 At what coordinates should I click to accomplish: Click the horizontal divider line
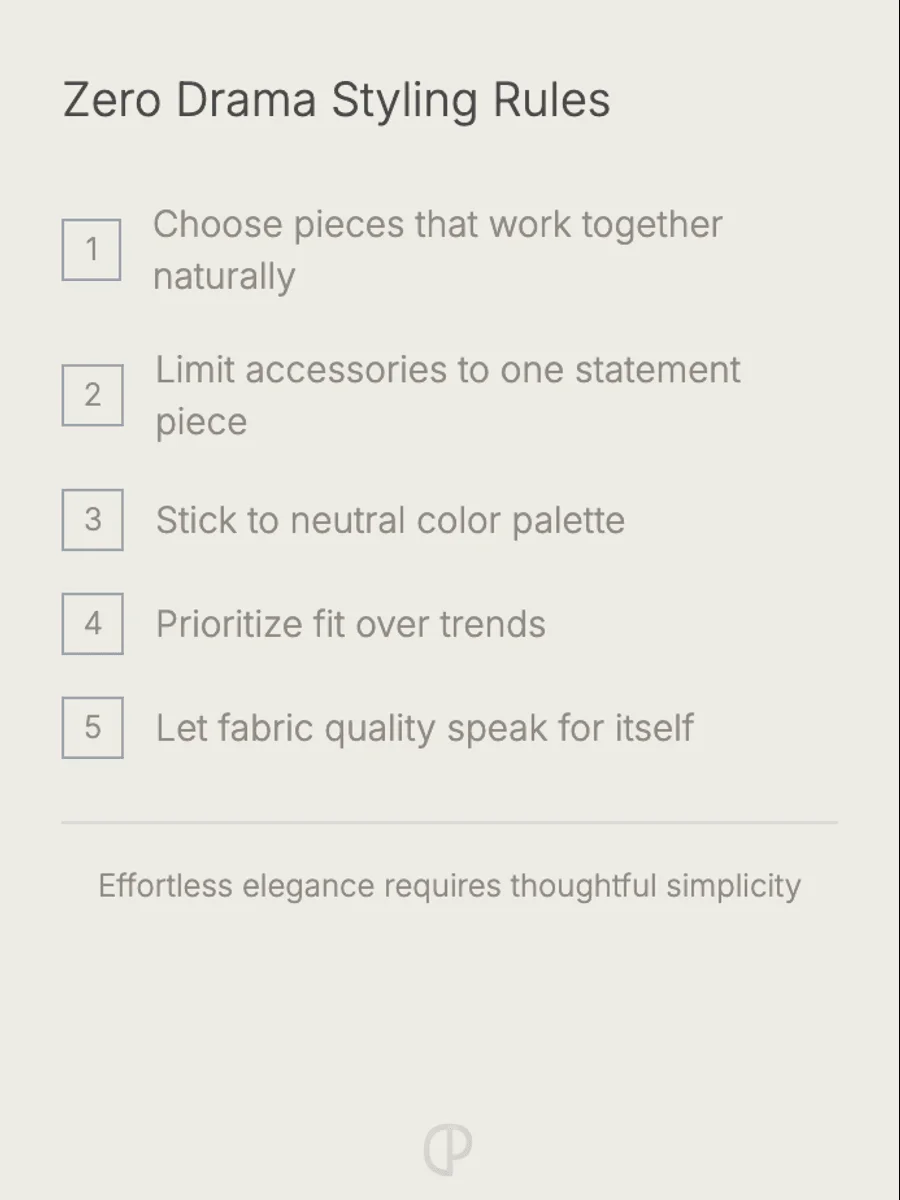coord(449,823)
